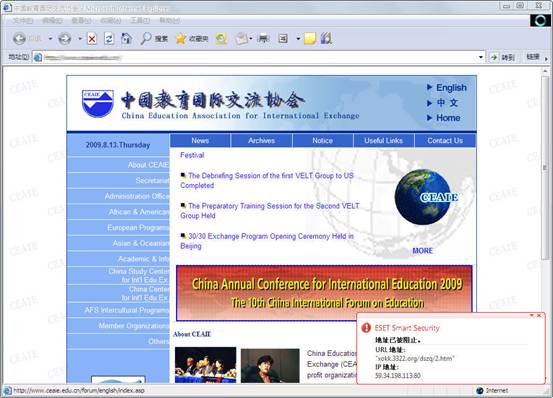This screenshot has width=553, height=398.
Task: Open the News tab on CEAIE site
Action: (x=200, y=140)
